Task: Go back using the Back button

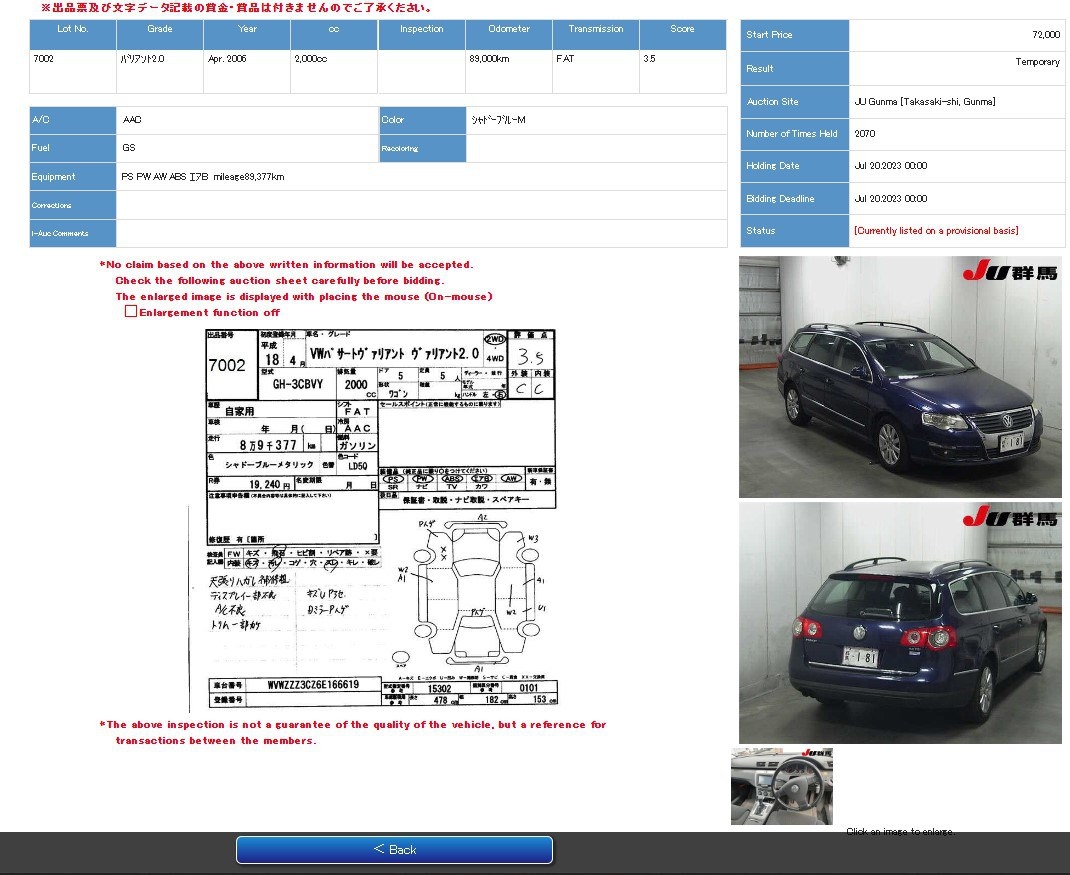Action: 394,850
